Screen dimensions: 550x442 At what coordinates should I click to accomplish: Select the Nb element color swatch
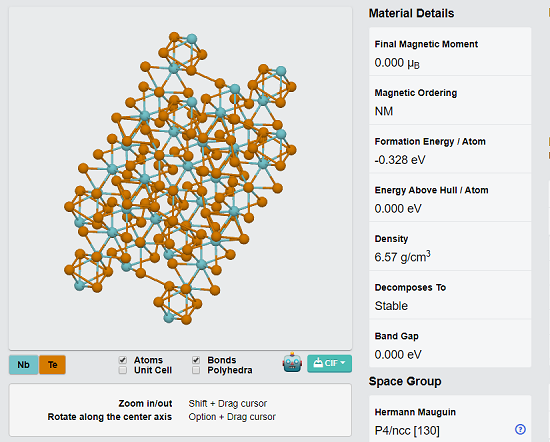pyautogui.click(x=24, y=365)
